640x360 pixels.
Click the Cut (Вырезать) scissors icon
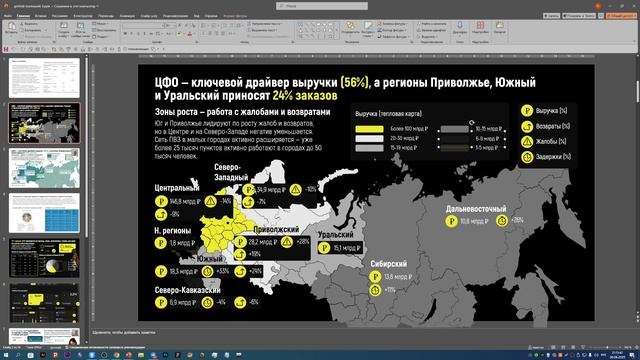point(22,24)
